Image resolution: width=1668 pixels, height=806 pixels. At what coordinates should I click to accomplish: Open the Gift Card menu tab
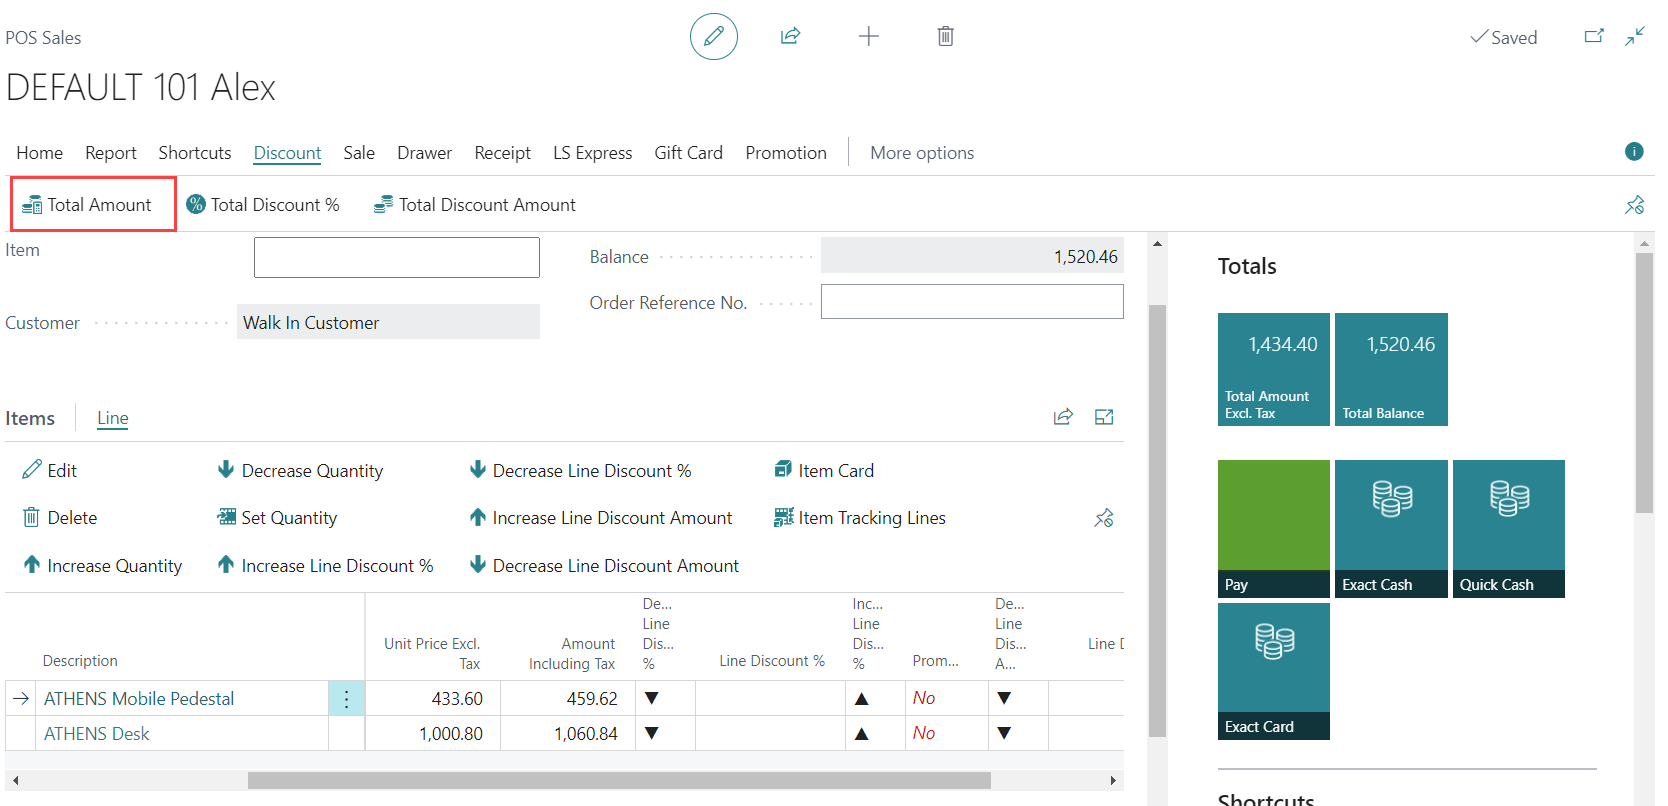pos(688,153)
